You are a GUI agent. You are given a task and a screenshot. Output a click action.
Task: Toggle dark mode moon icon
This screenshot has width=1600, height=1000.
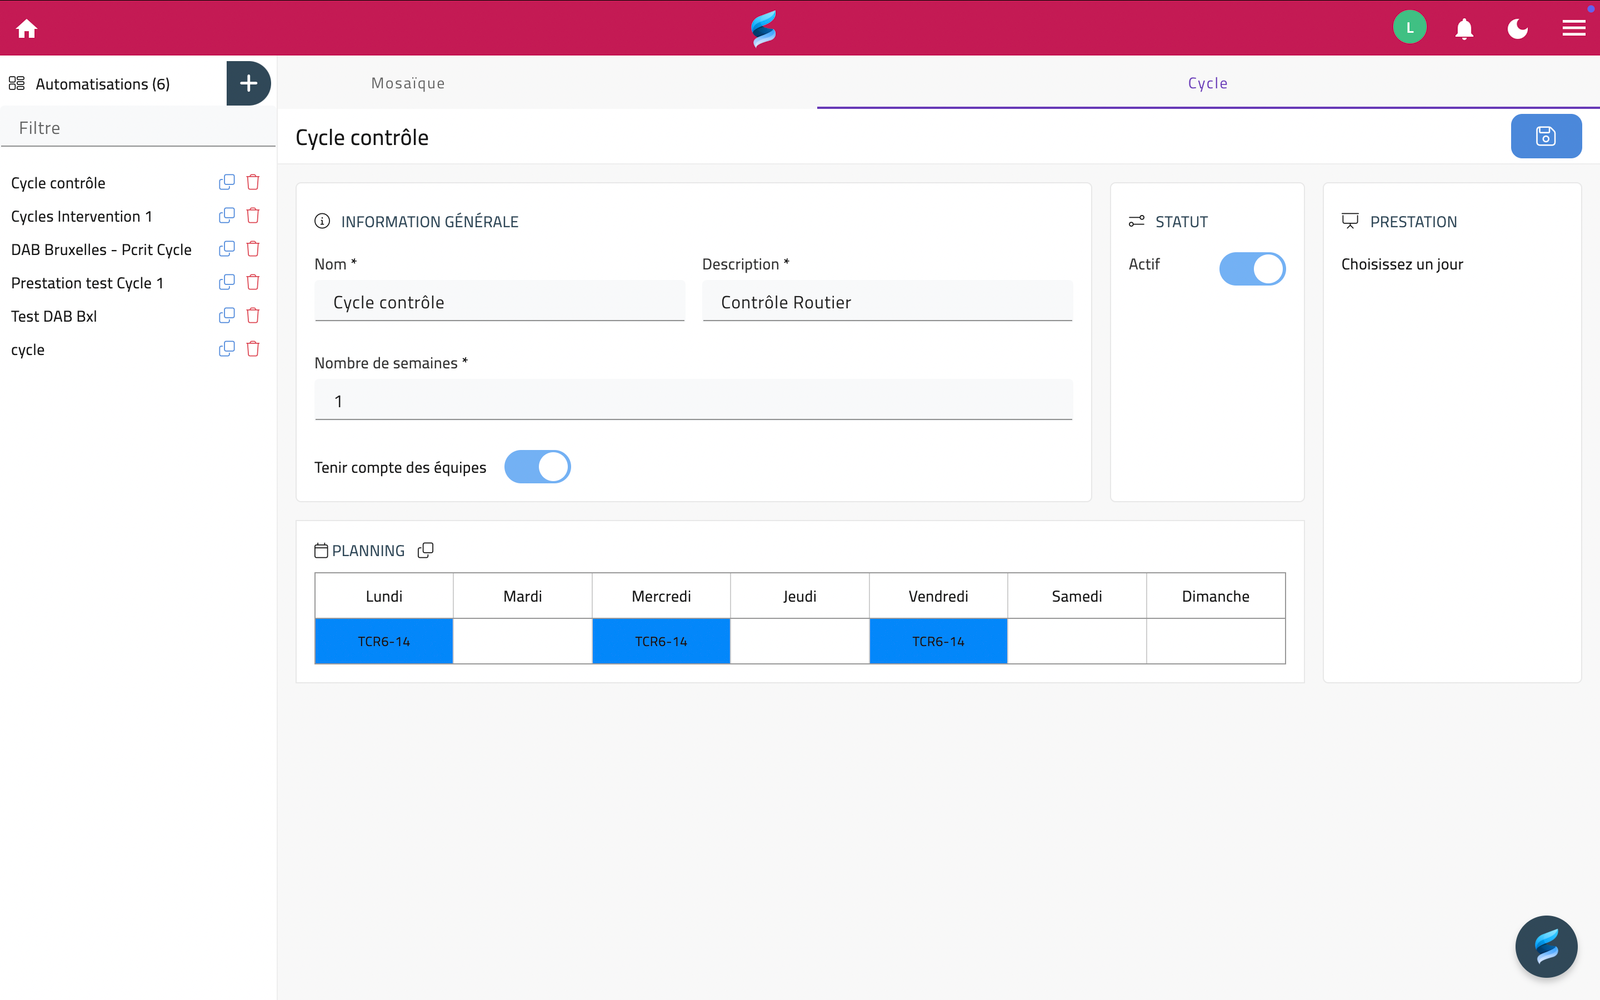pos(1518,29)
